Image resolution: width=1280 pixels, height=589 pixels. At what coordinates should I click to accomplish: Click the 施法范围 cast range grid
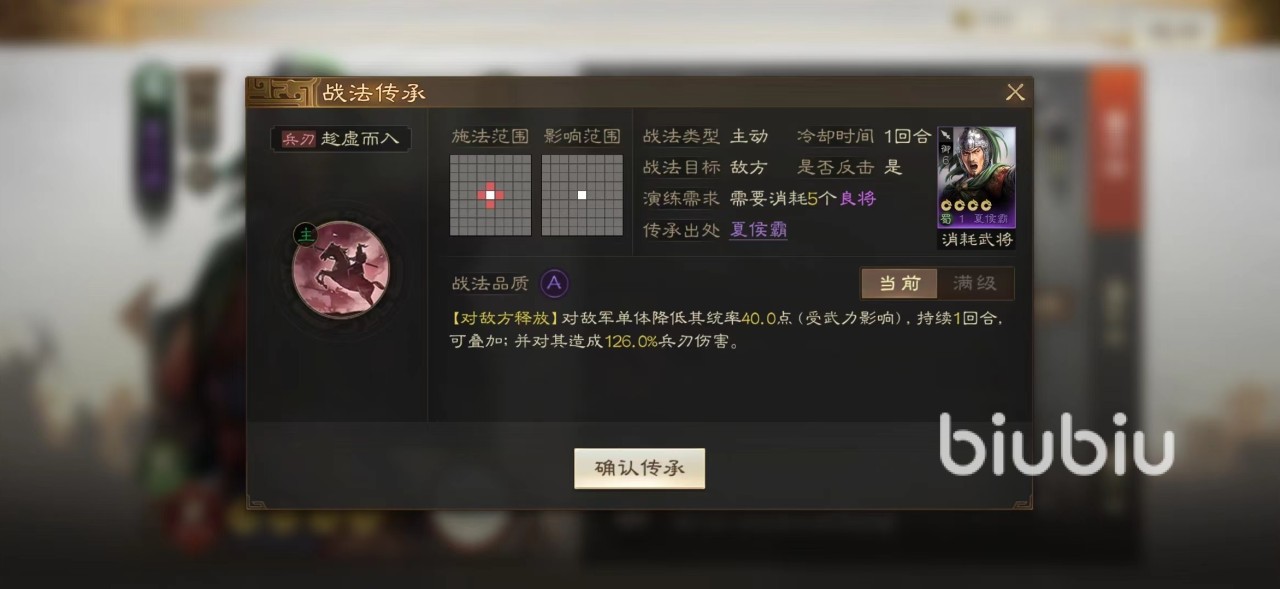(x=490, y=195)
